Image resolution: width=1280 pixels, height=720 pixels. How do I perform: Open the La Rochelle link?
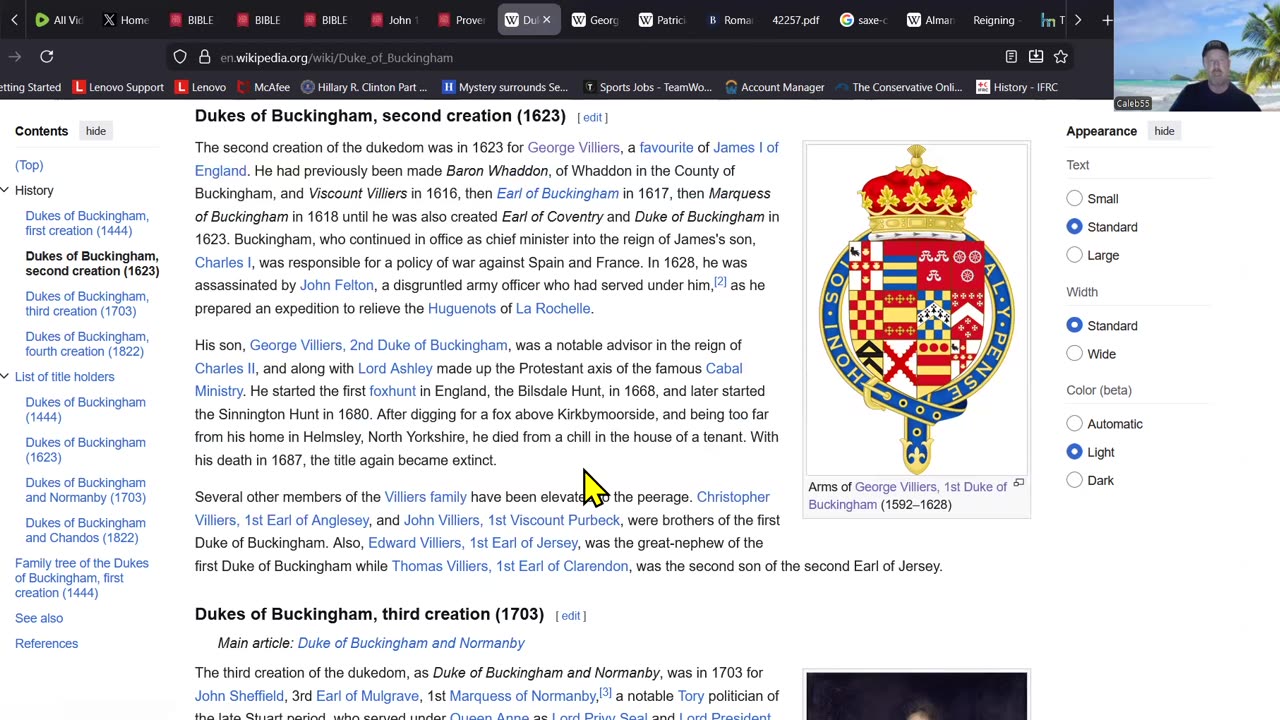(553, 309)
